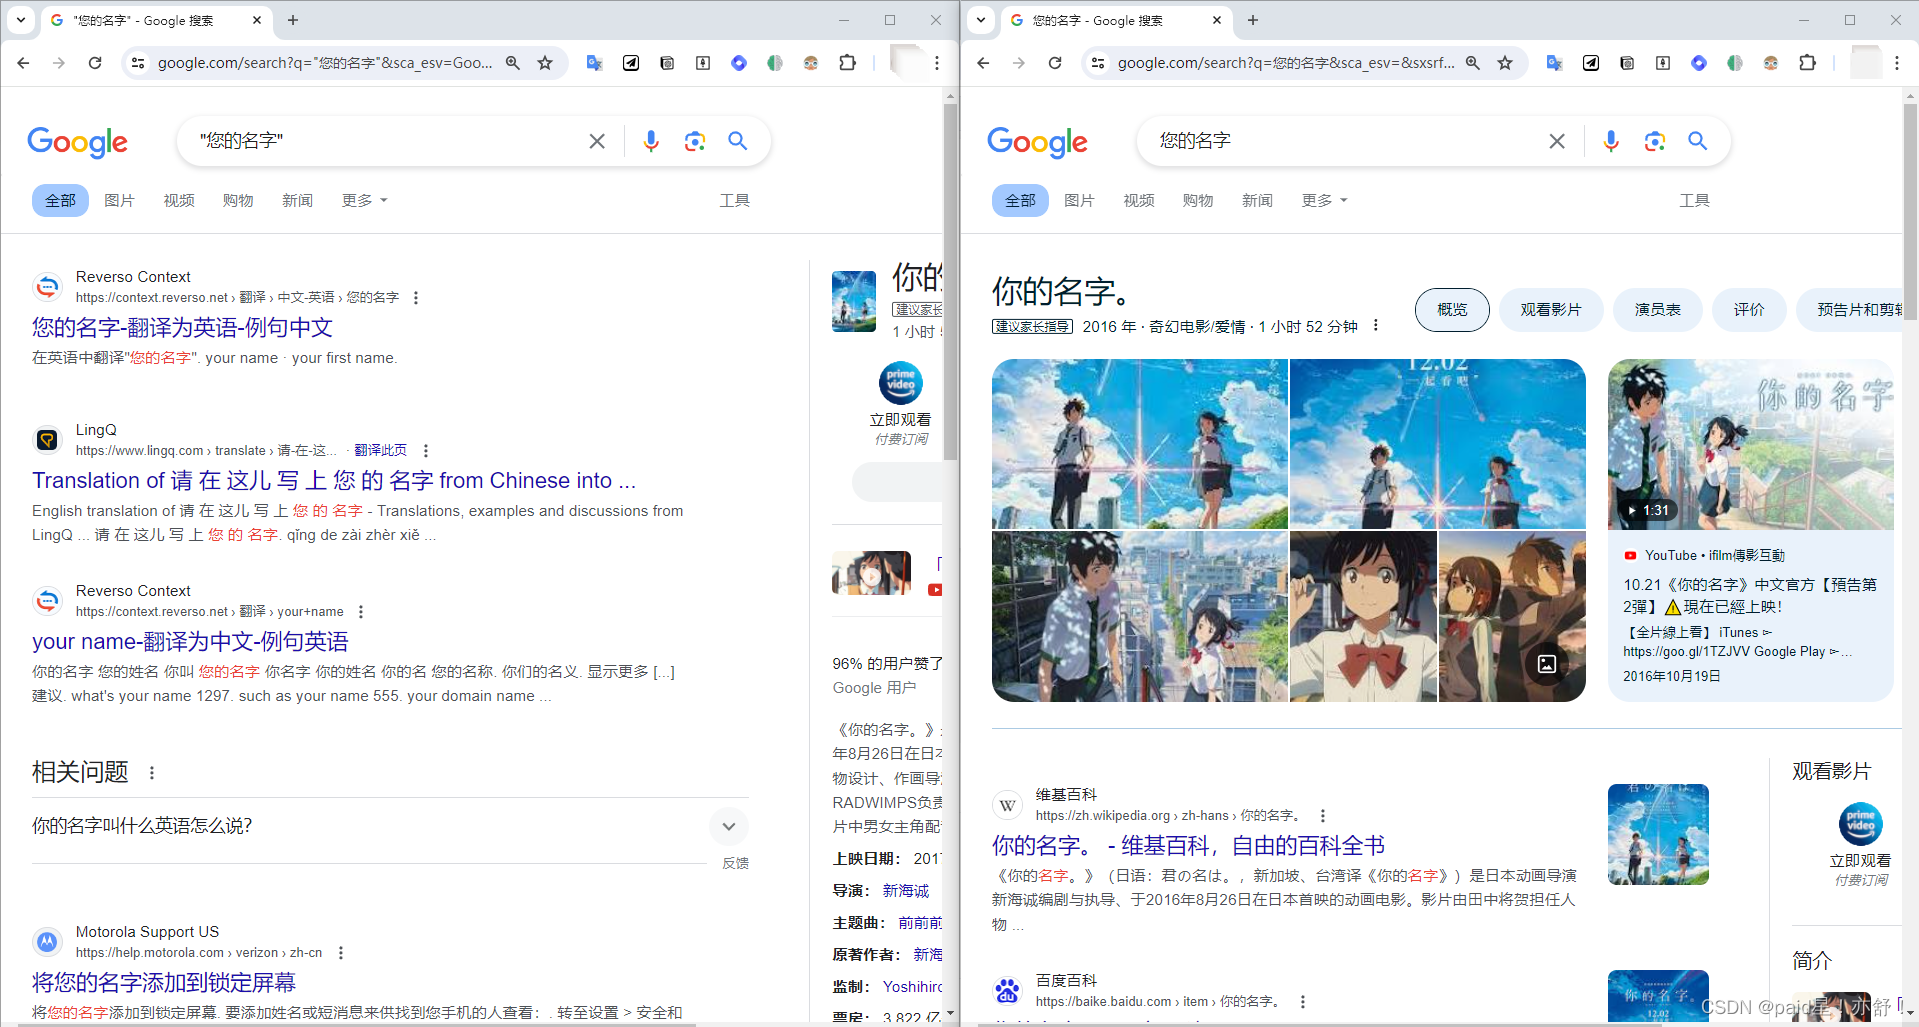Click 新海诚 director link in left window
Viewport: 1919px width, 1027px height.
click(905, 891)
